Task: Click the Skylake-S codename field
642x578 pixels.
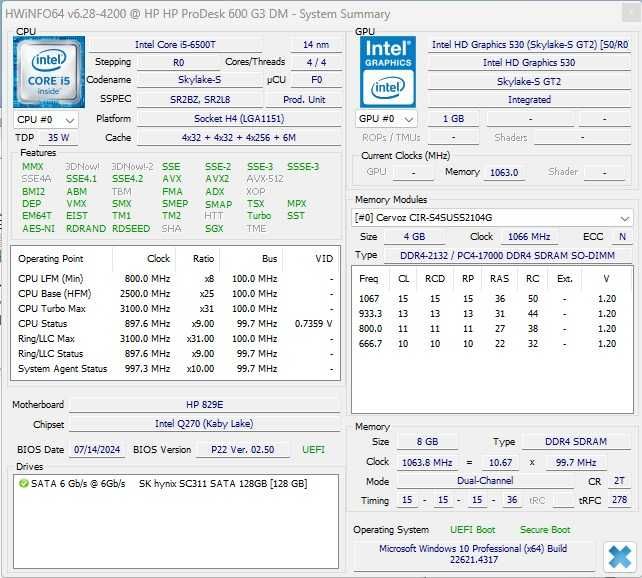Action: (x=199, y=80)
